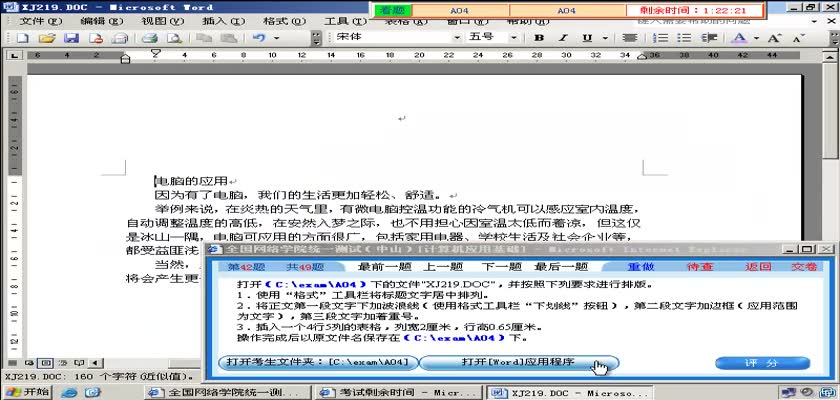Open the 插入(I) menu
Viewport: 840px width, 400px height.
click(x=223, y=21)
